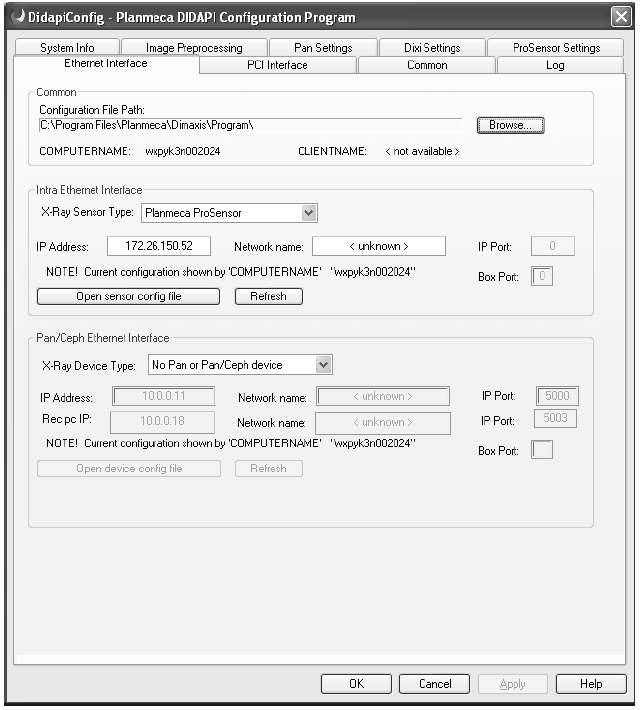The height and width of the screenshot is (710, 640).
Task: Click Open device config file button
Action: click(x=129, y=469)
